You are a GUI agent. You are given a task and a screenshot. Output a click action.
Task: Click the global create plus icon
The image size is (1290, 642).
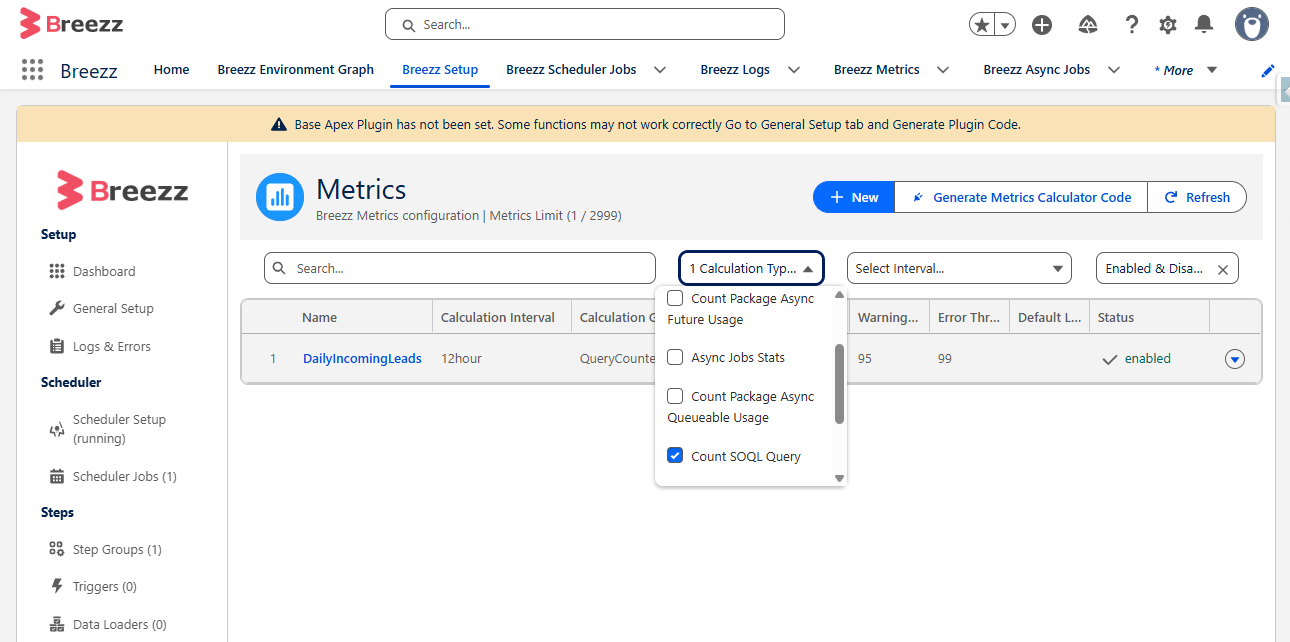(1042, 25)
